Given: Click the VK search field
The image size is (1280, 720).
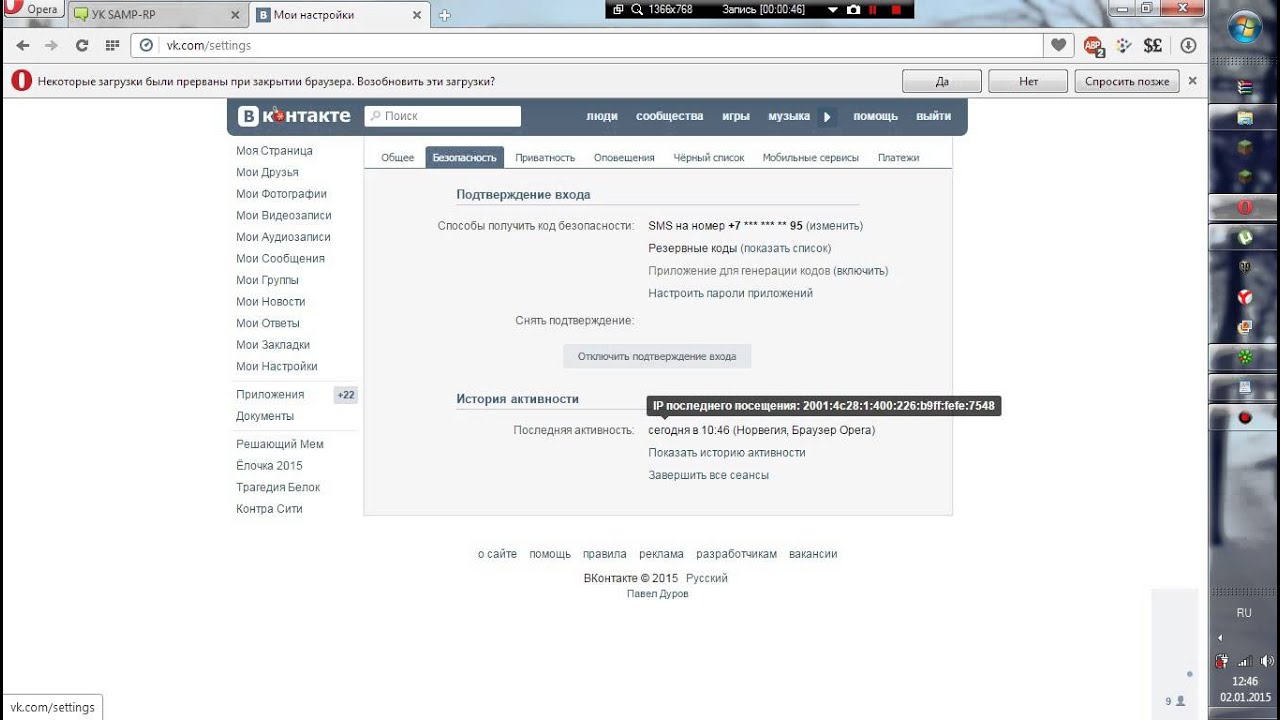Looking at the screenshot, I should (x=442, y=116).
